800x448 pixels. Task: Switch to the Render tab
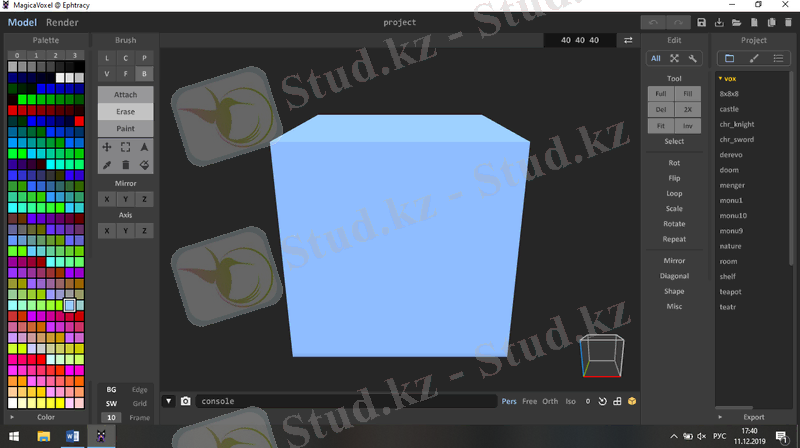click(x=62, y=22)
